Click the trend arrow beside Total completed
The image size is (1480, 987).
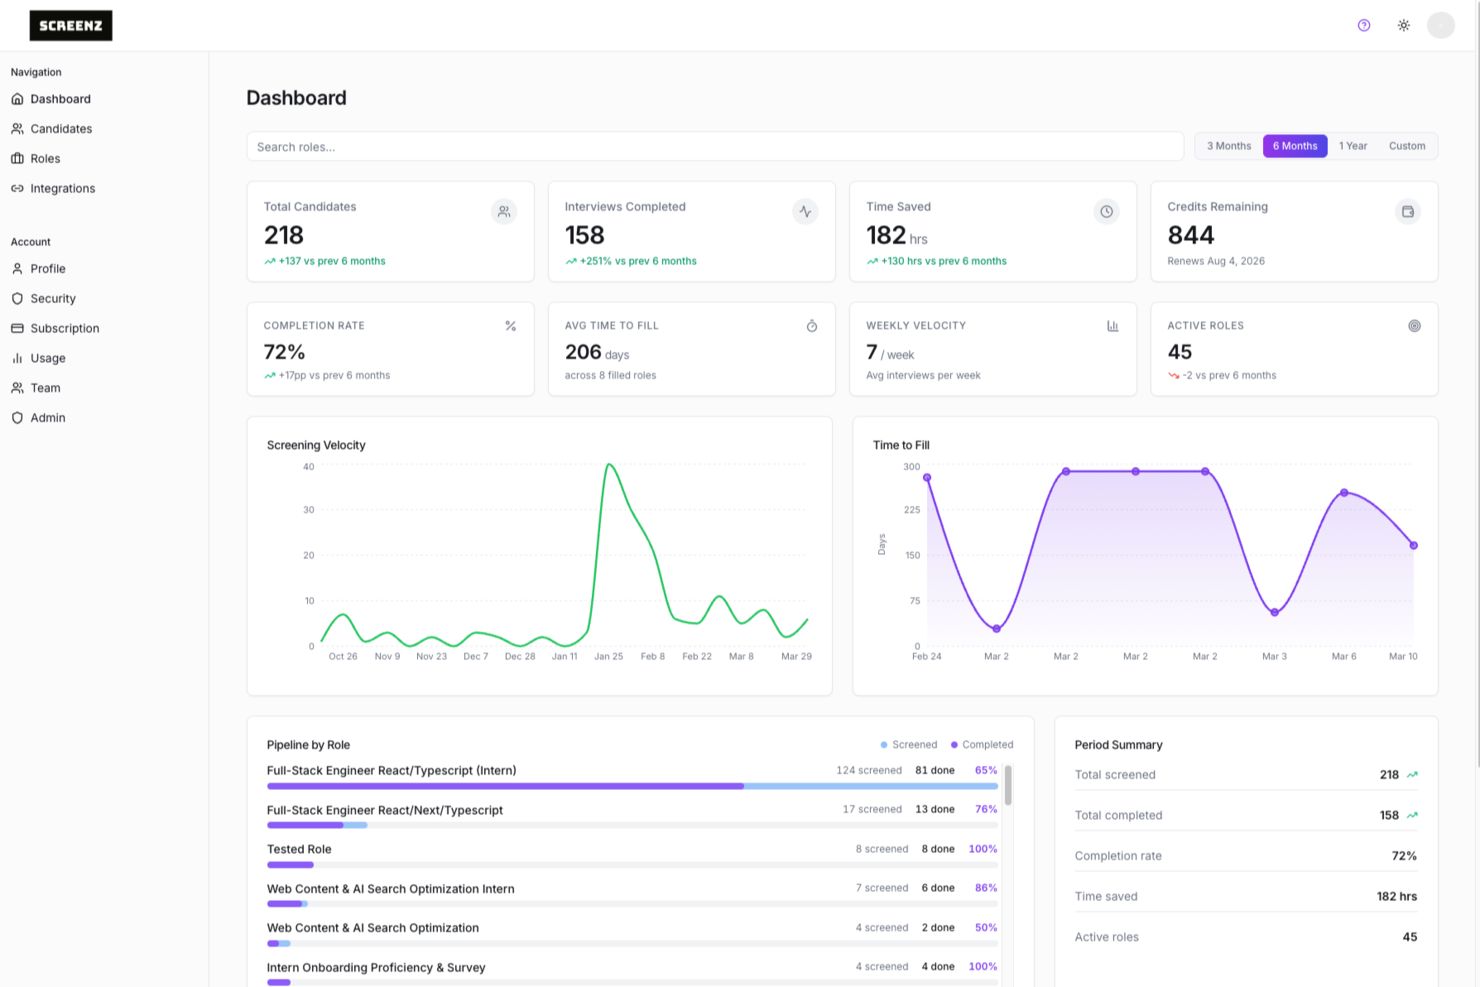(x=1412, y=816)
